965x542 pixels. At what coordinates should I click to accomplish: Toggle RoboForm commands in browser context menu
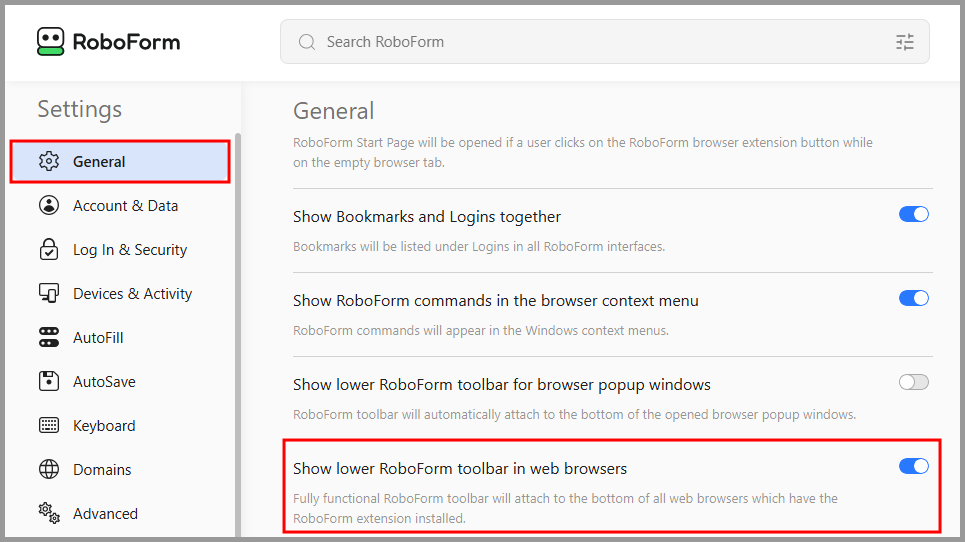[x=913, y=298]
